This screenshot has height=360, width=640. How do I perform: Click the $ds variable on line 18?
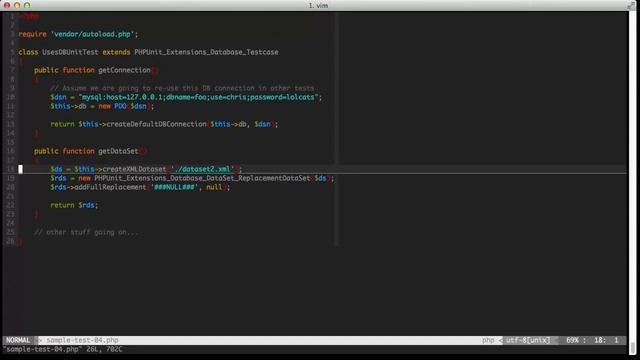[x=56, y=169]
